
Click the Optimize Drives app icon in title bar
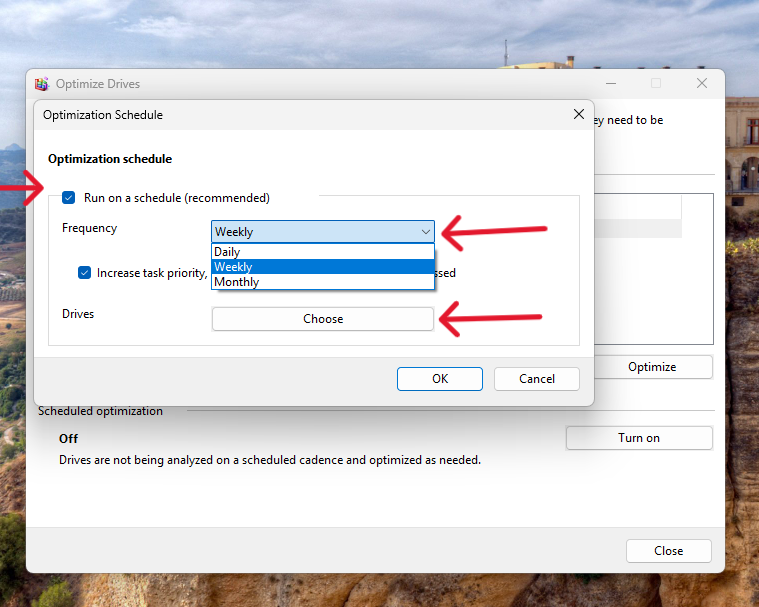coord(42,84)
